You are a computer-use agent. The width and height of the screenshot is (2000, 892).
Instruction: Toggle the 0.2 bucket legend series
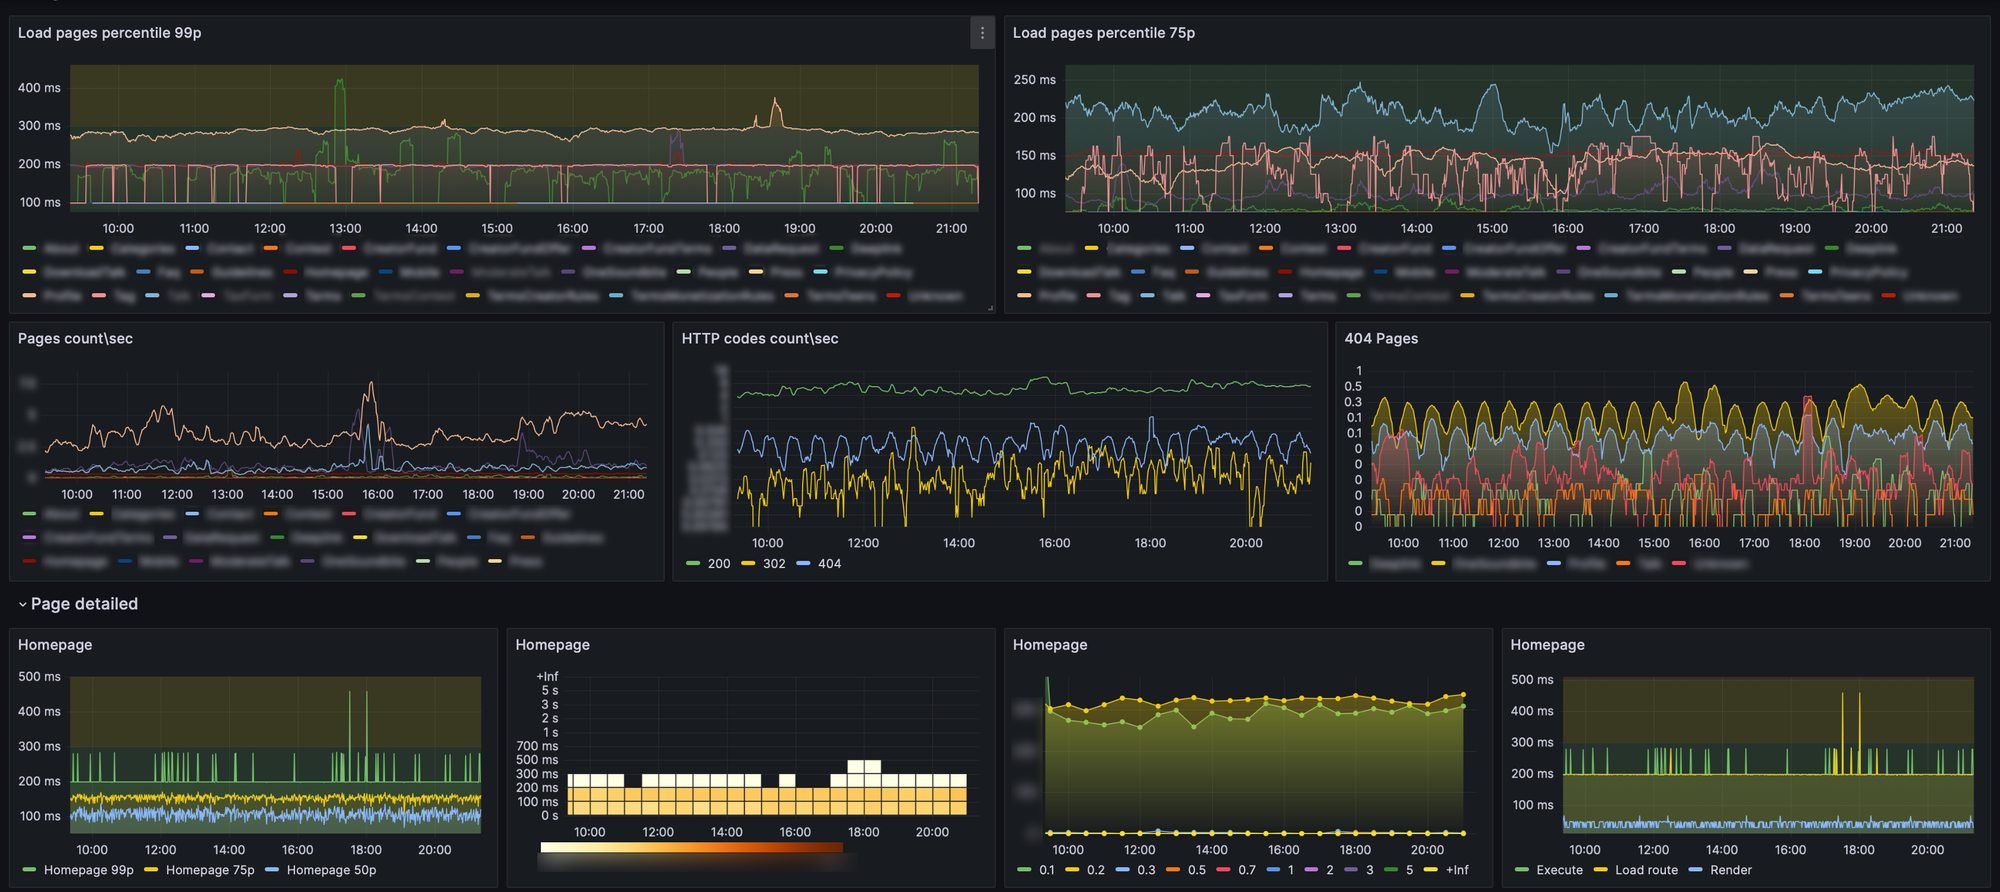[1095, 870]
